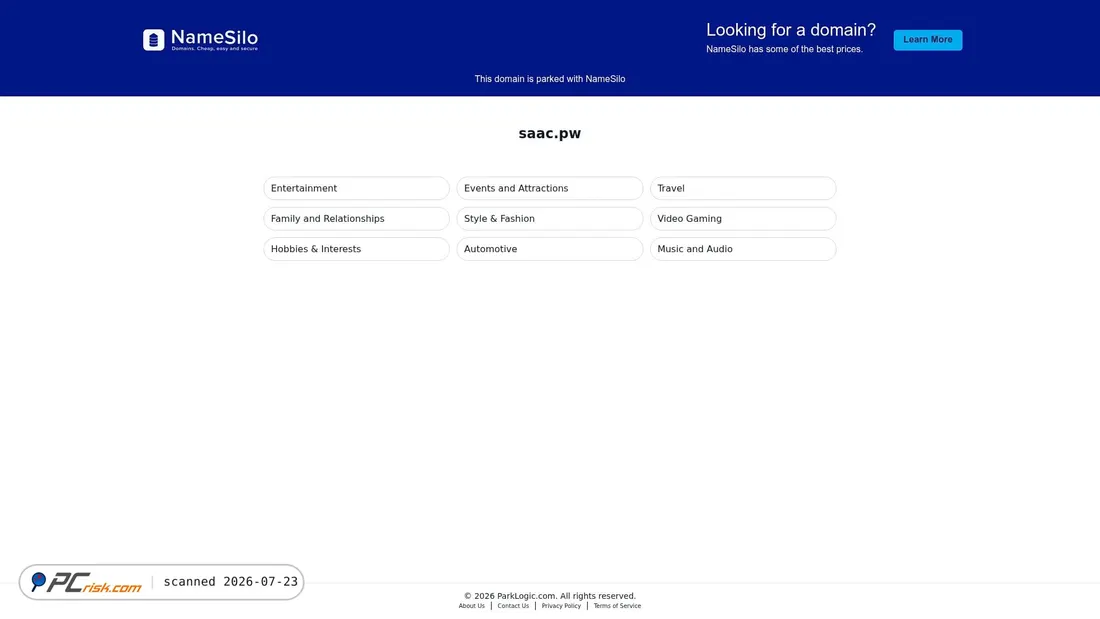Open the About Us footer link

471,606
